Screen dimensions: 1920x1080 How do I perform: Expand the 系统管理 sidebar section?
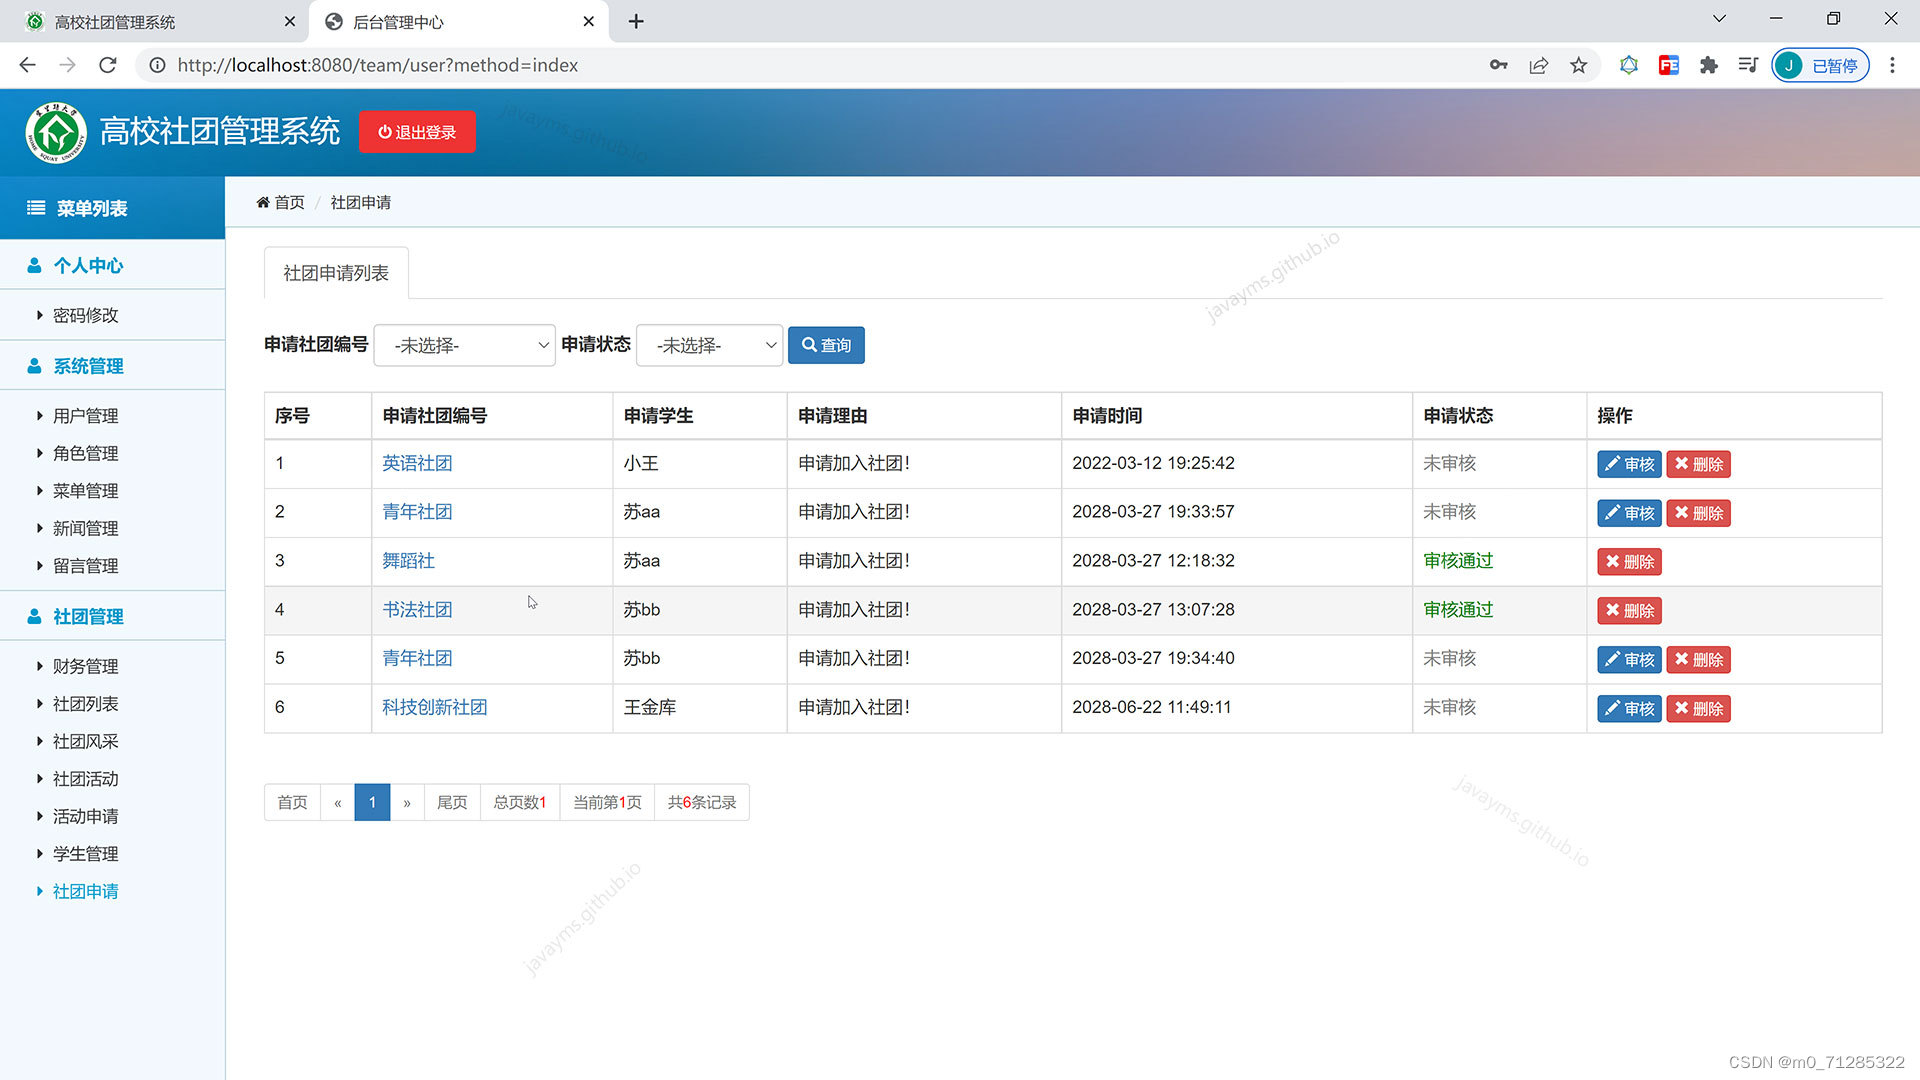(x=88, y=366)
